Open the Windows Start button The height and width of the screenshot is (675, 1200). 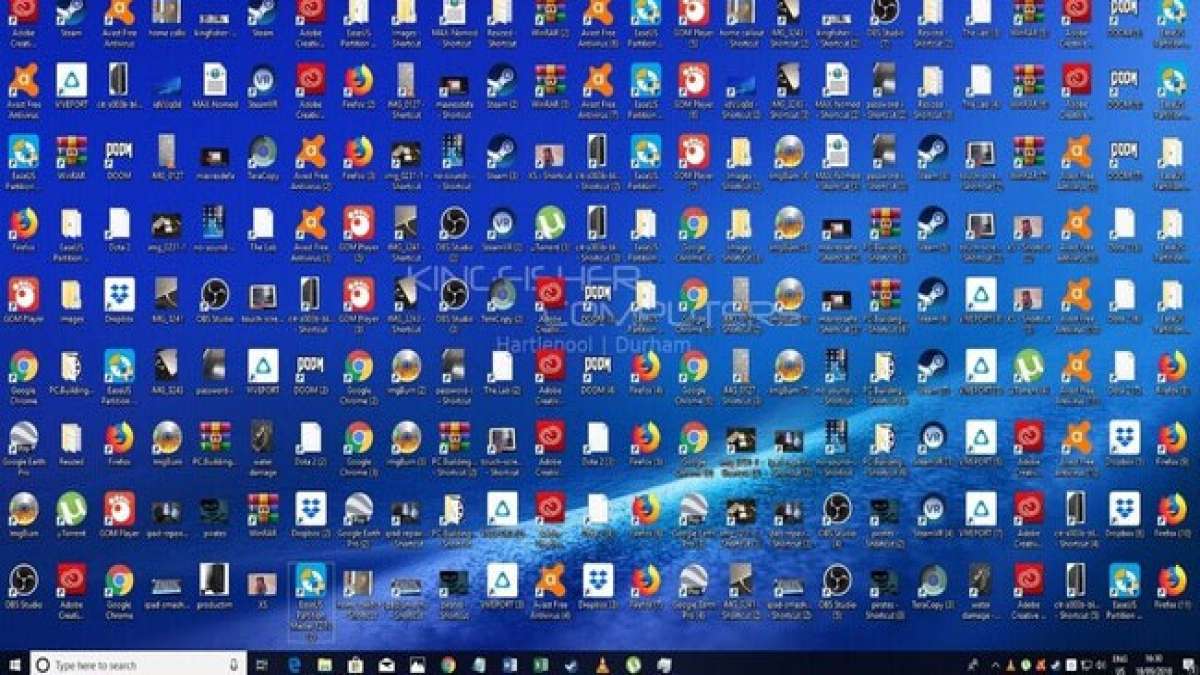tap(15, 664)
